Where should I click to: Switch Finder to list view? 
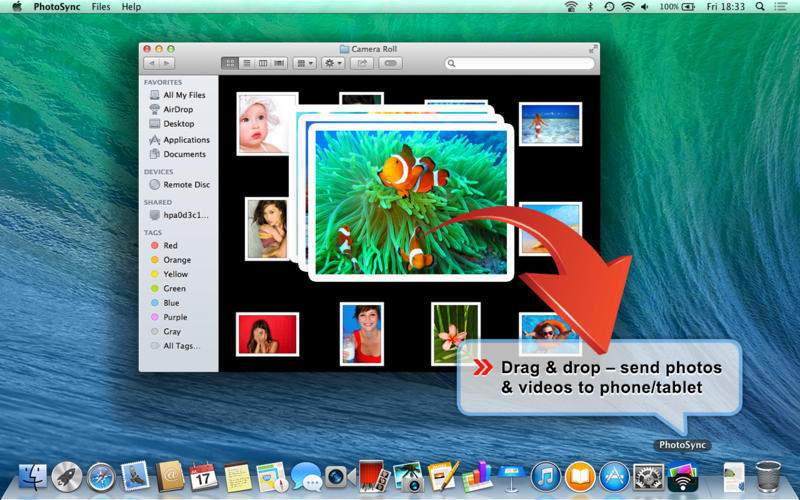[246, 63]
